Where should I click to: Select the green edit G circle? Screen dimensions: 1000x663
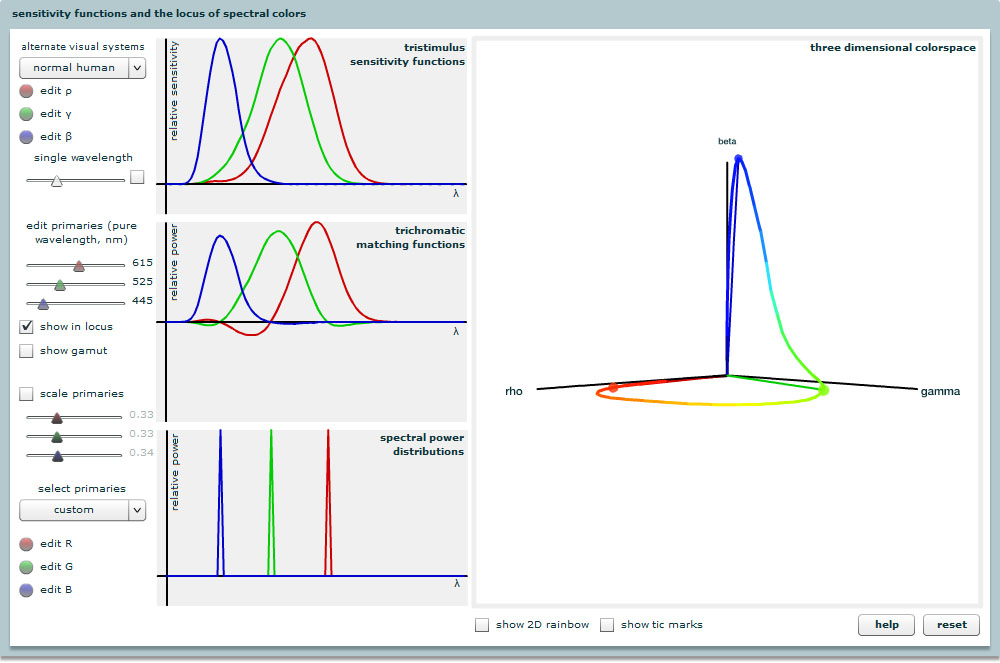(x=27, y=567)
